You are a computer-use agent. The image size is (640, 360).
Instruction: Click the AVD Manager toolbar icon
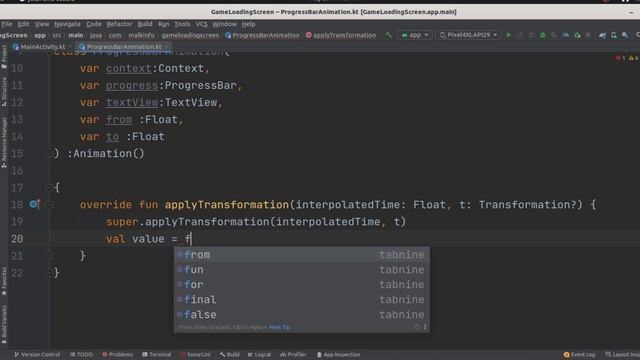tap(614, 36)
